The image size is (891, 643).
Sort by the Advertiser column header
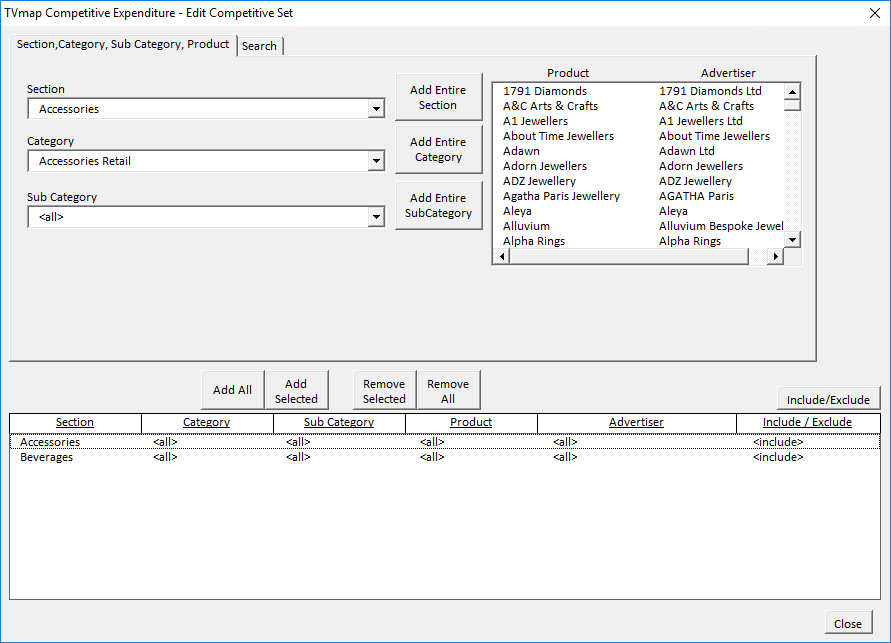point(636,422)
